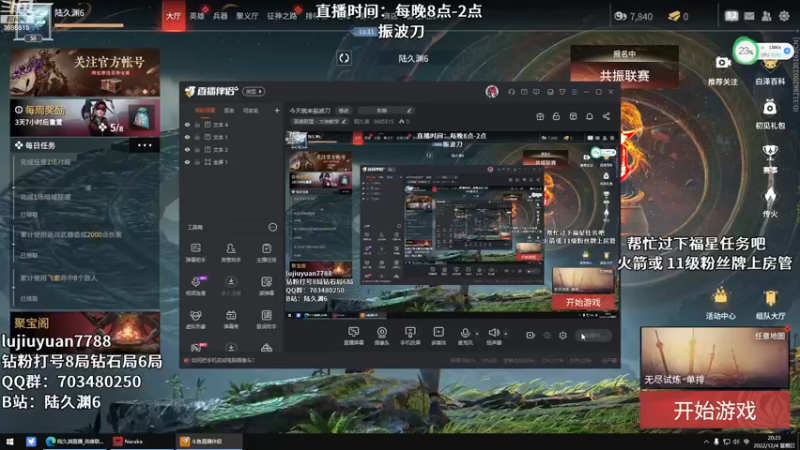
Task: Open the 初见礼包 gift pack icon
Action: click(770, 114)
